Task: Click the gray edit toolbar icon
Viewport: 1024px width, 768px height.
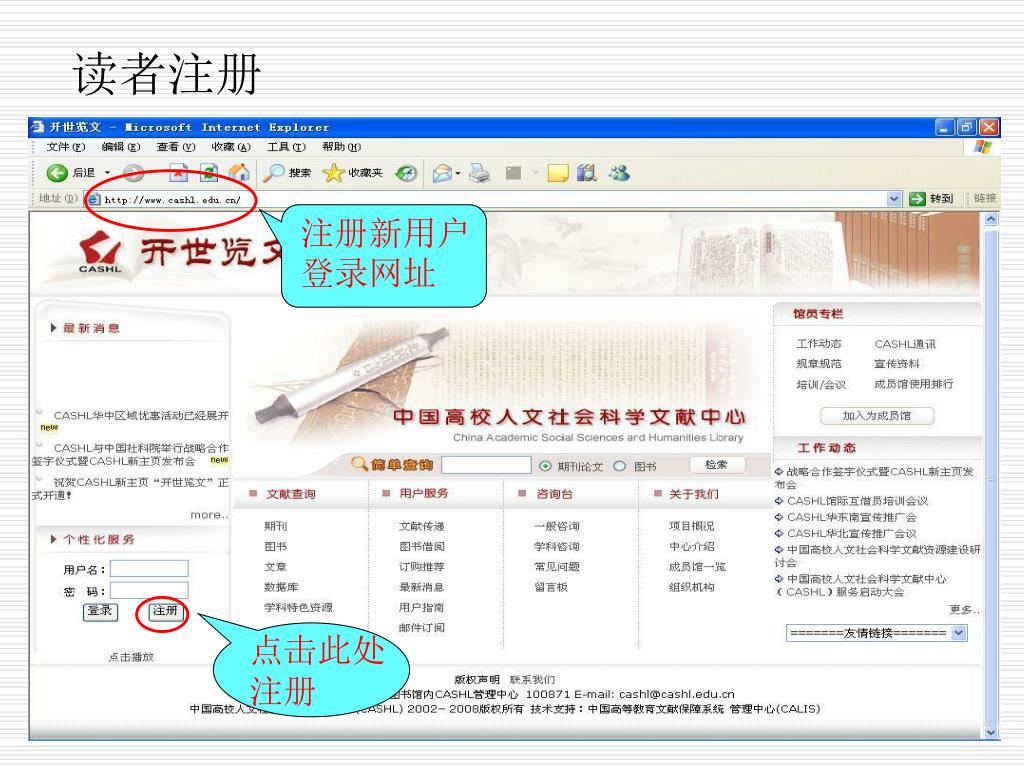Action: coord(514,173)
